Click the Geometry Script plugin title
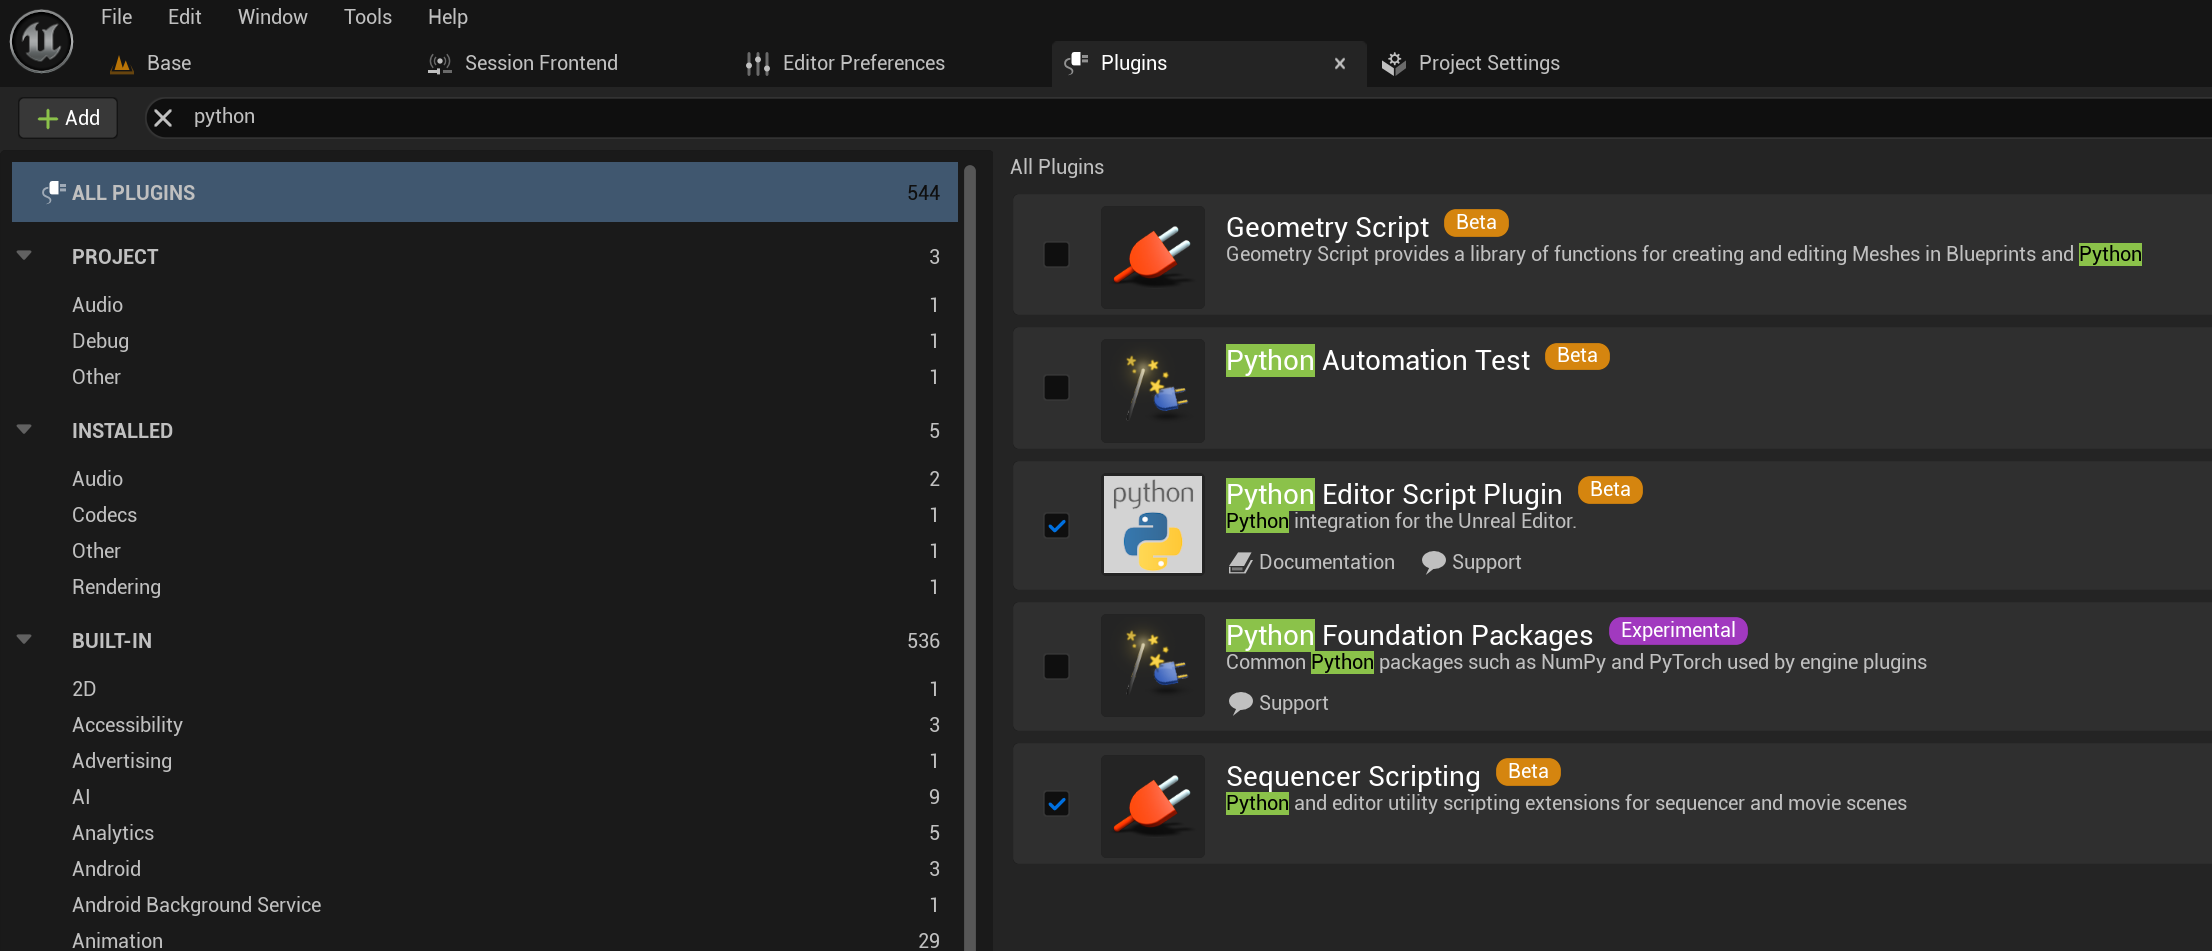Screen dimensions: 2212x951 click(x=1327, y=227)
